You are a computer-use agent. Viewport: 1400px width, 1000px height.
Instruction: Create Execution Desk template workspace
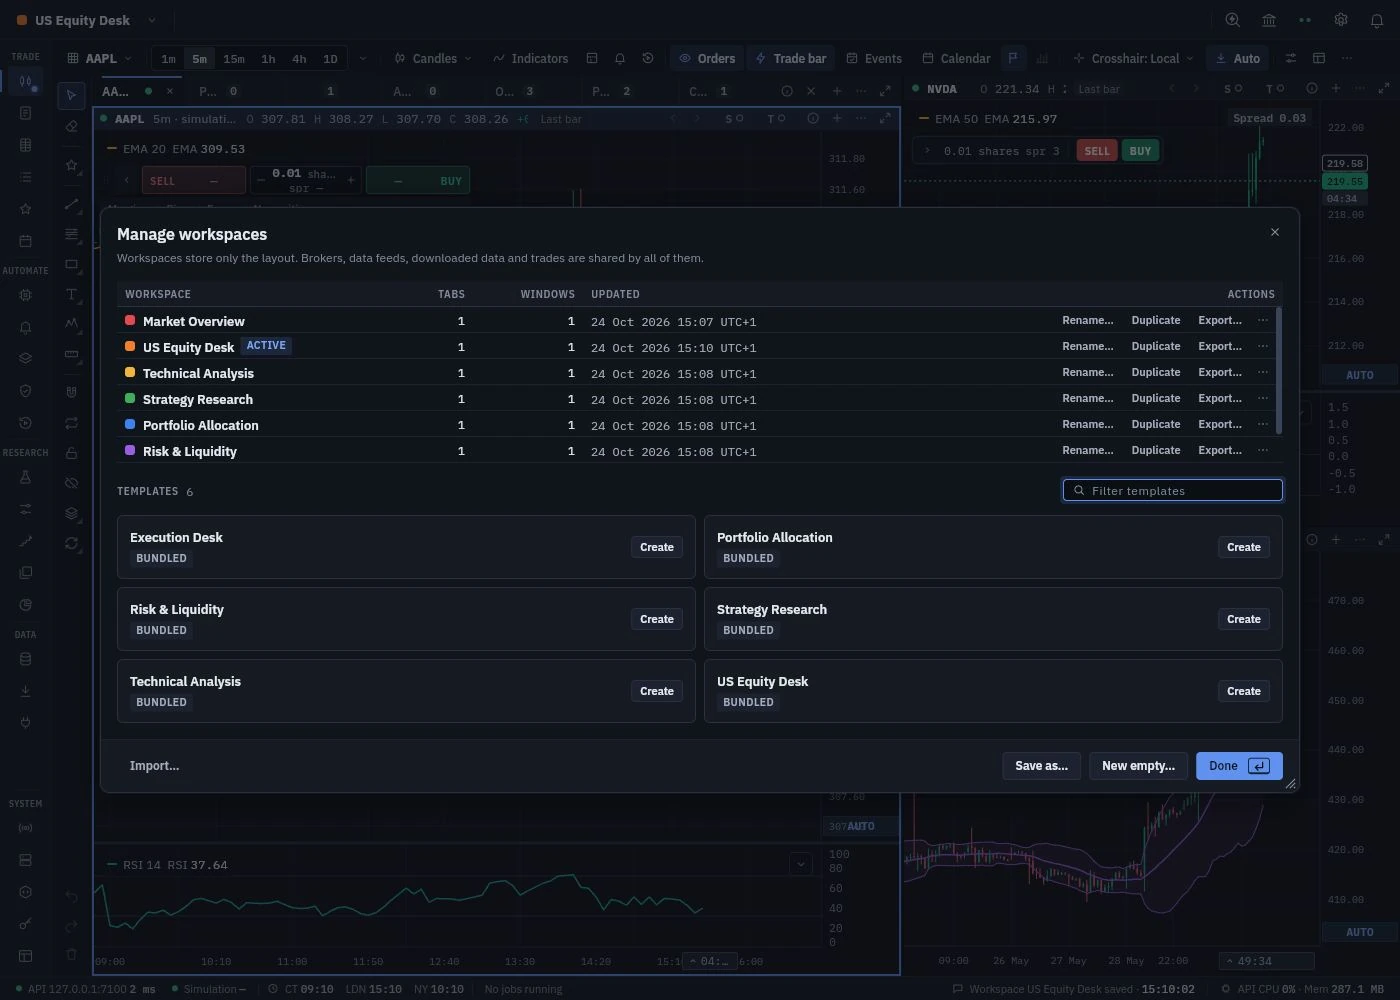pyautogui.click(x=657, y=547)
